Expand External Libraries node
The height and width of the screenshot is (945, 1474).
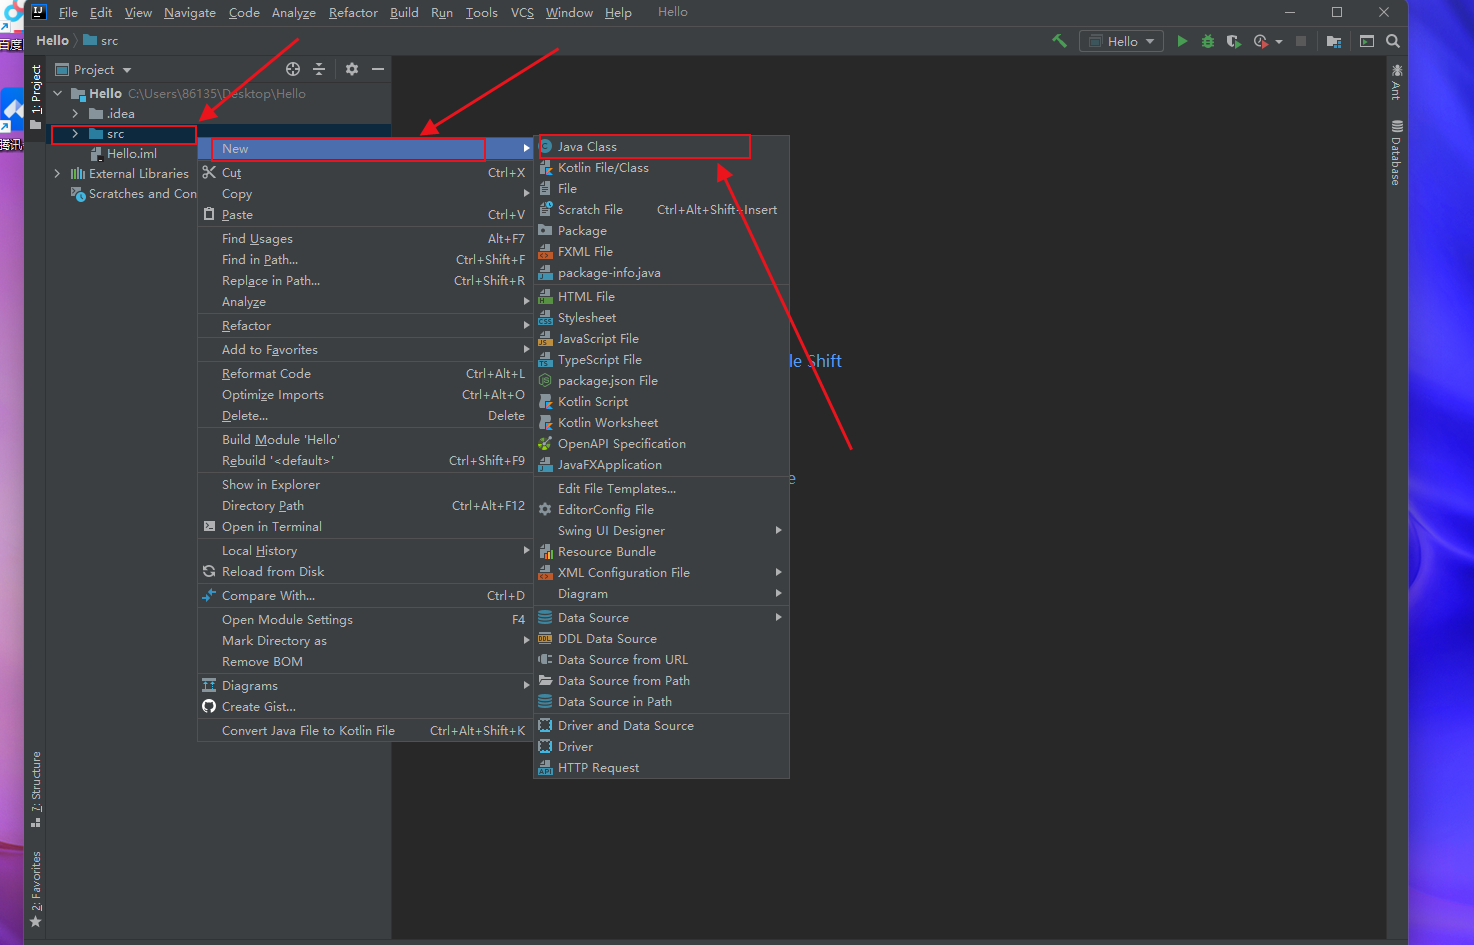(x=58, y=174)
